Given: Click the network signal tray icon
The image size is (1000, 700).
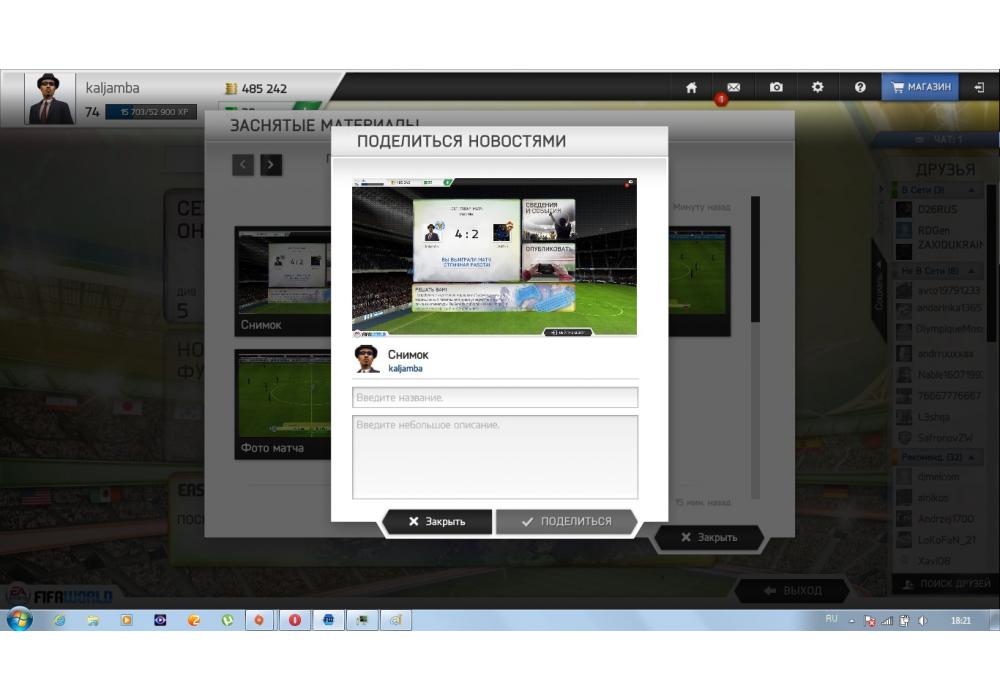Looking at the screenshot, I should (886, 620).
